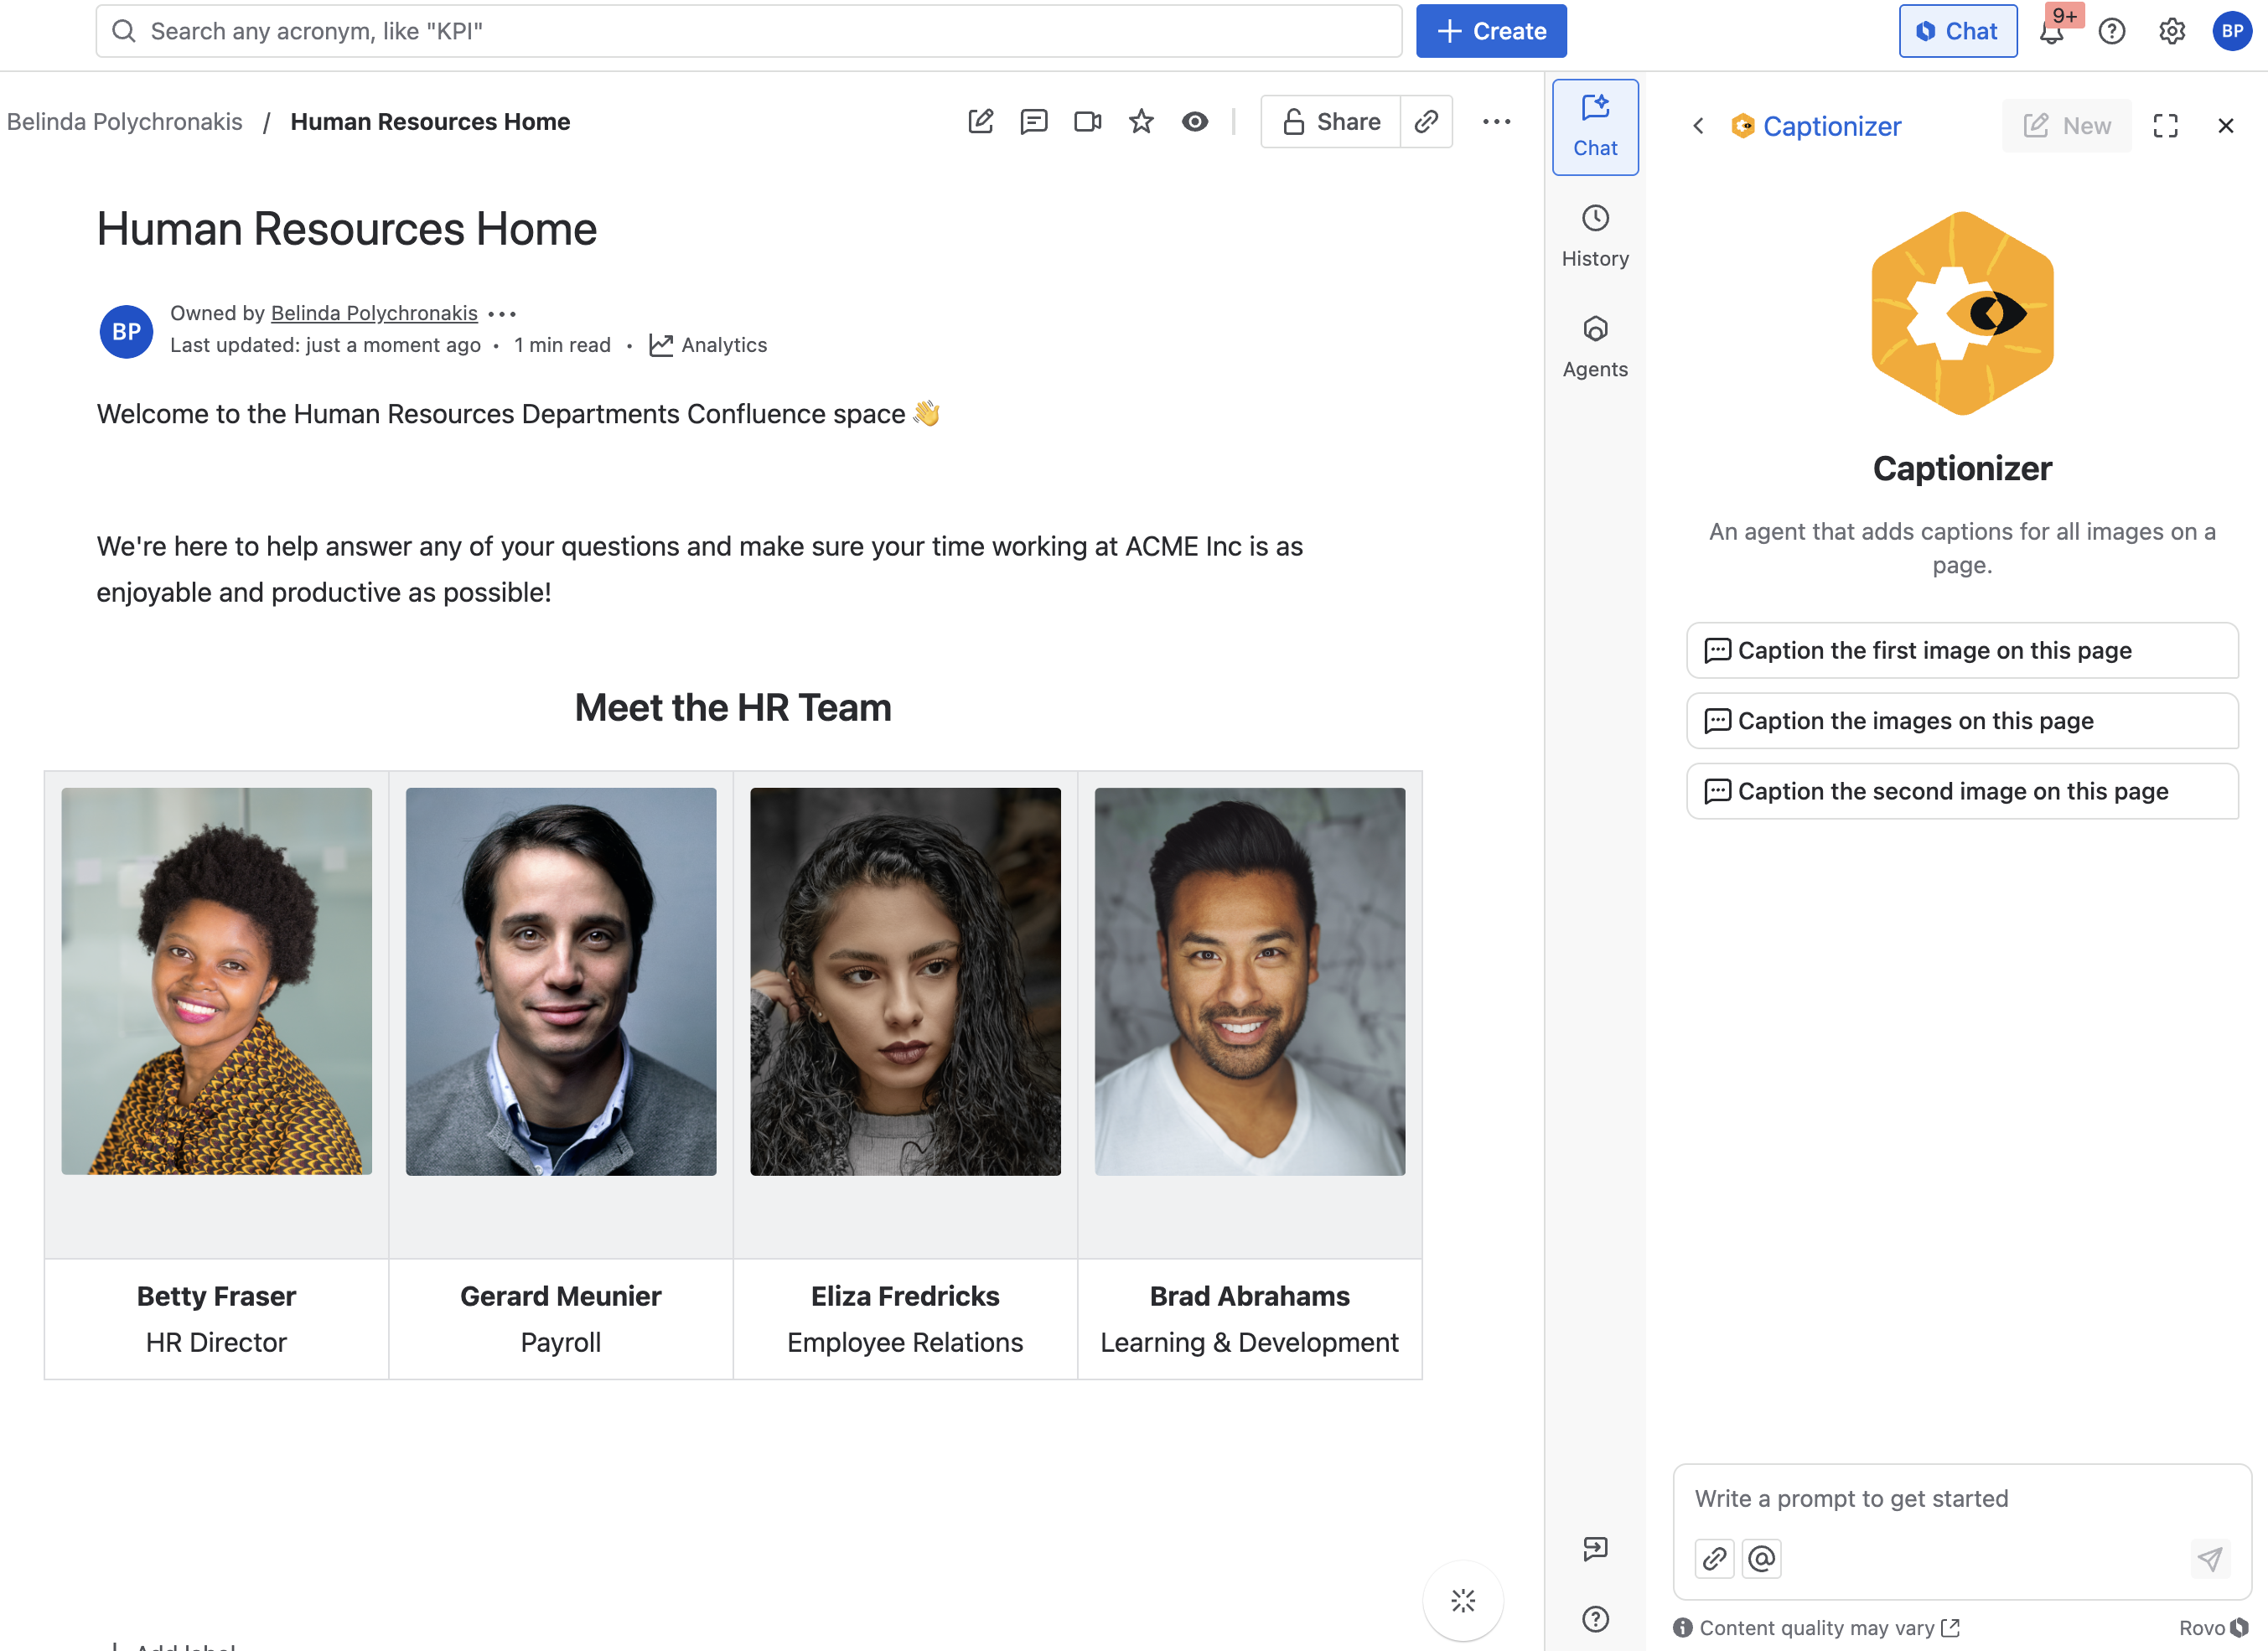Image resolution: width=2268 pixels, height=1651 pixels.
Task: Switch to the History tab in sidebar
Action: coord(1595,237)
